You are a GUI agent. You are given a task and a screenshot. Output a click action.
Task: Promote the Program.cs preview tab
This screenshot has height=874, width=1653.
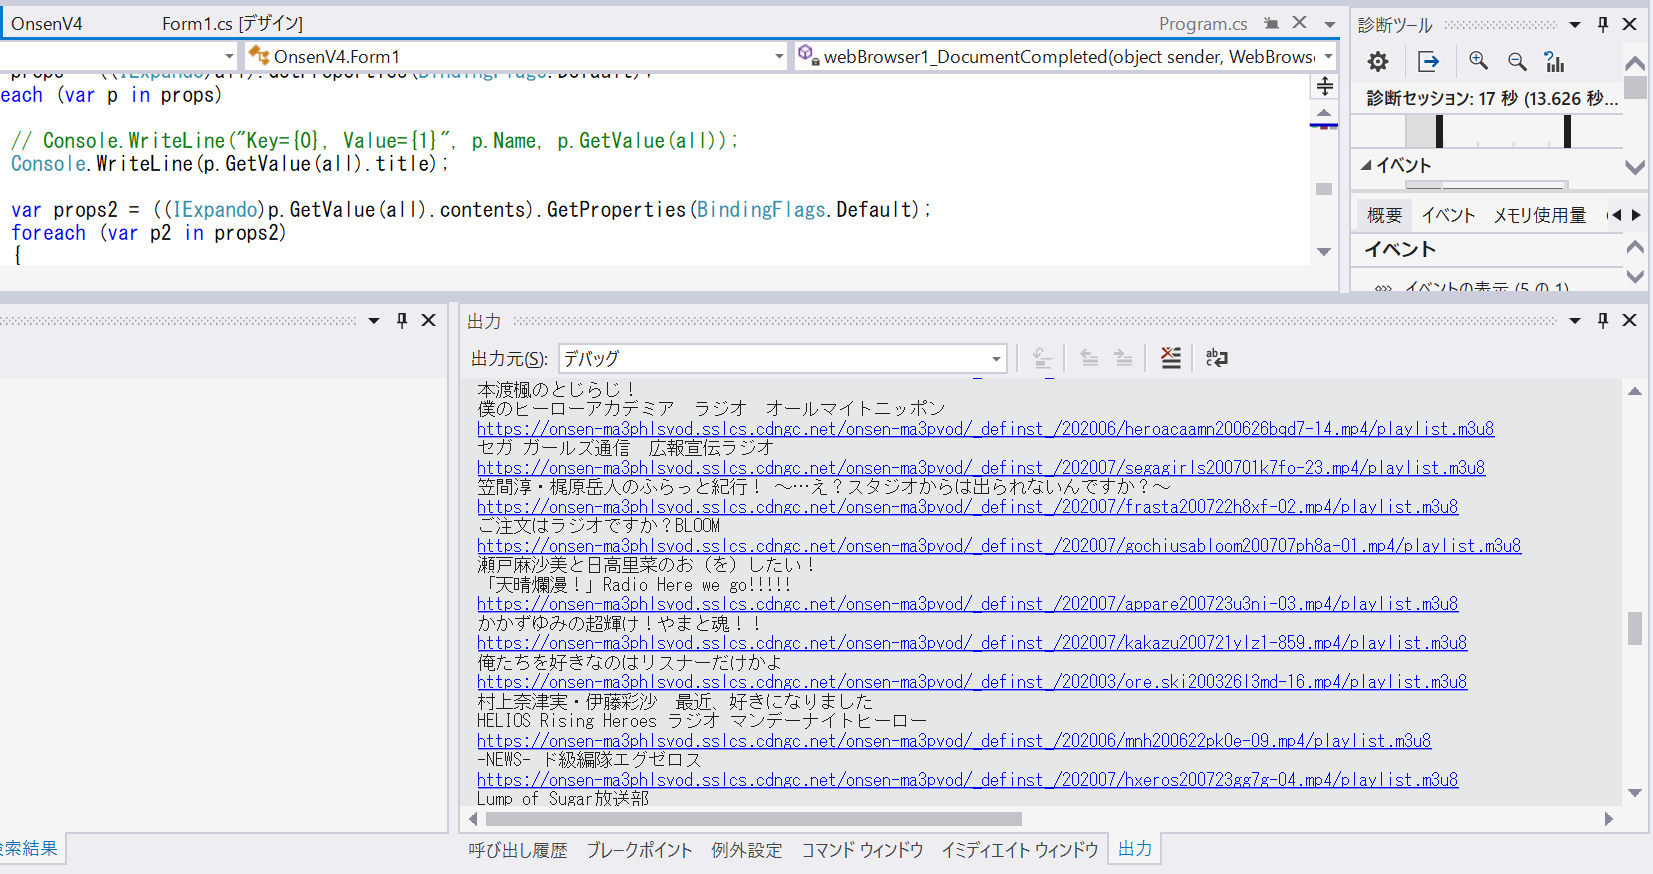[x=1271, y=23]
